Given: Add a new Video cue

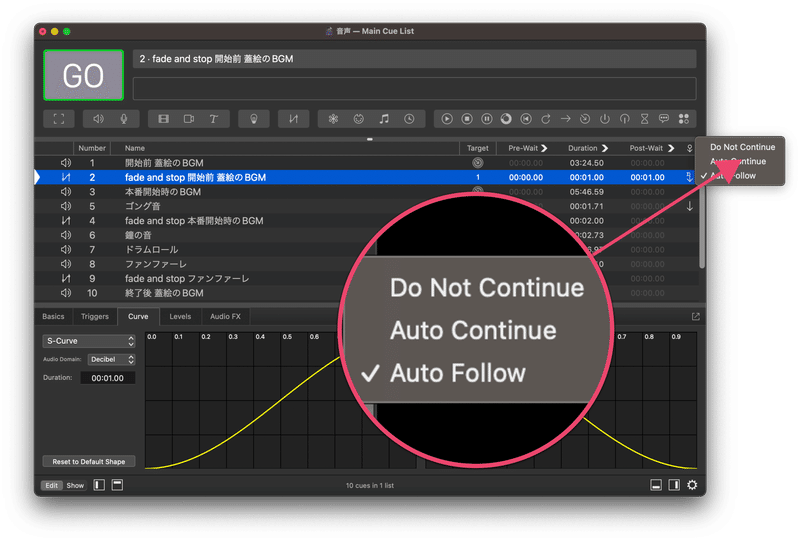Looking at the screenshot, I should [163, 119].
